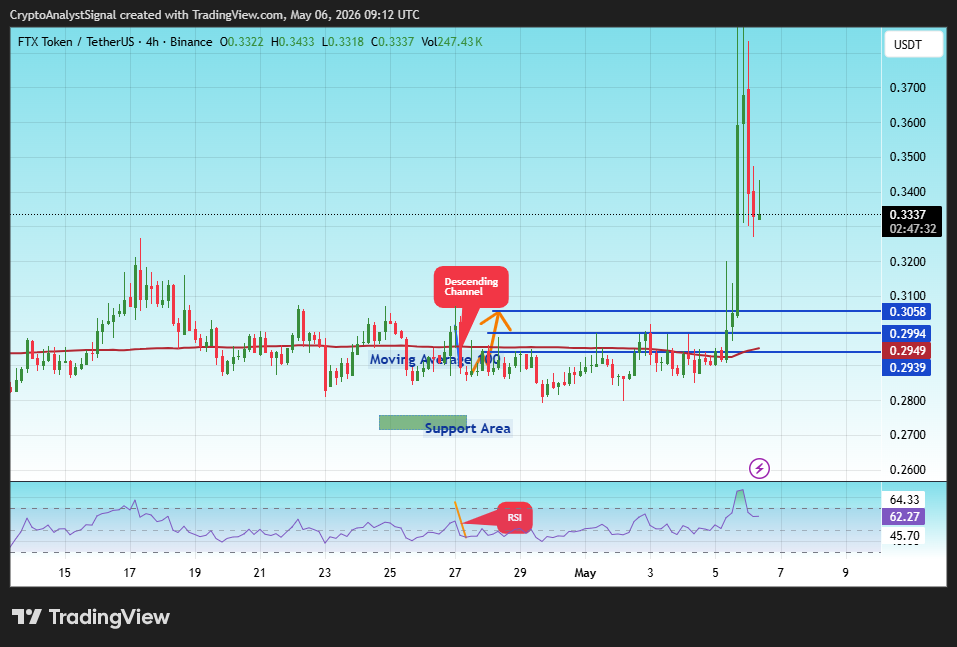Click the 0.2949 moving average price label
This screenshot has height=647, width=957.
(x=906, y=350)
